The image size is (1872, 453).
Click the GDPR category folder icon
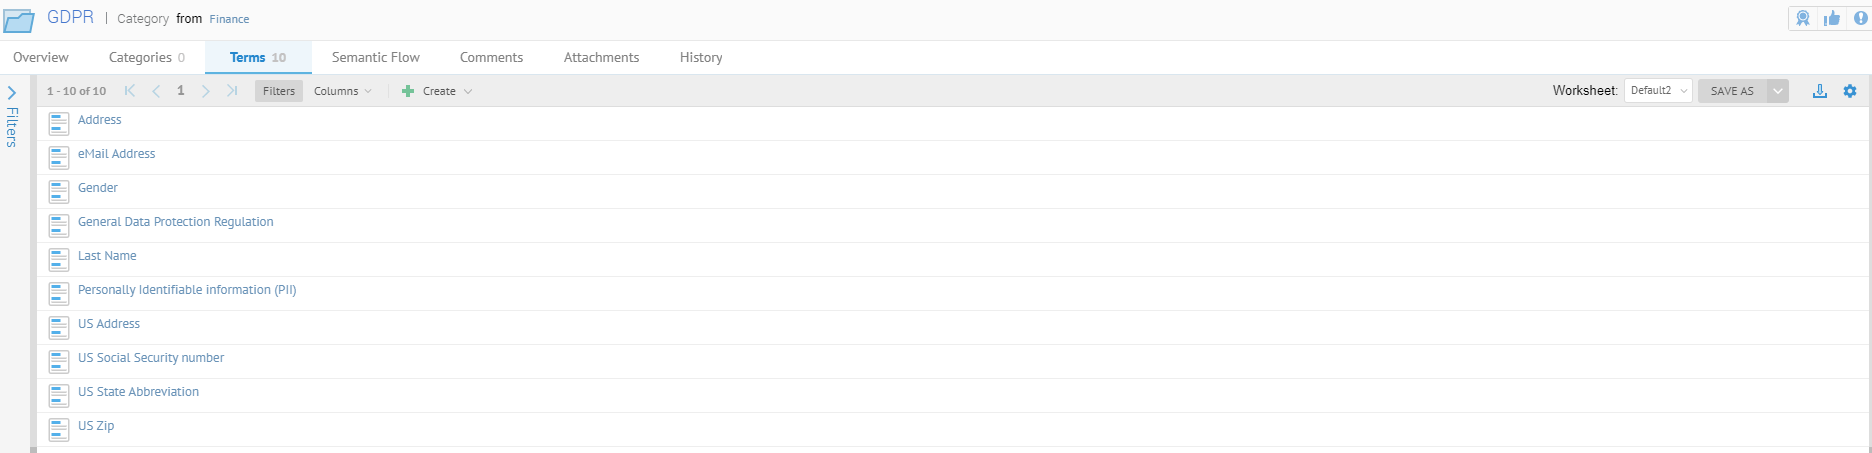19,20
